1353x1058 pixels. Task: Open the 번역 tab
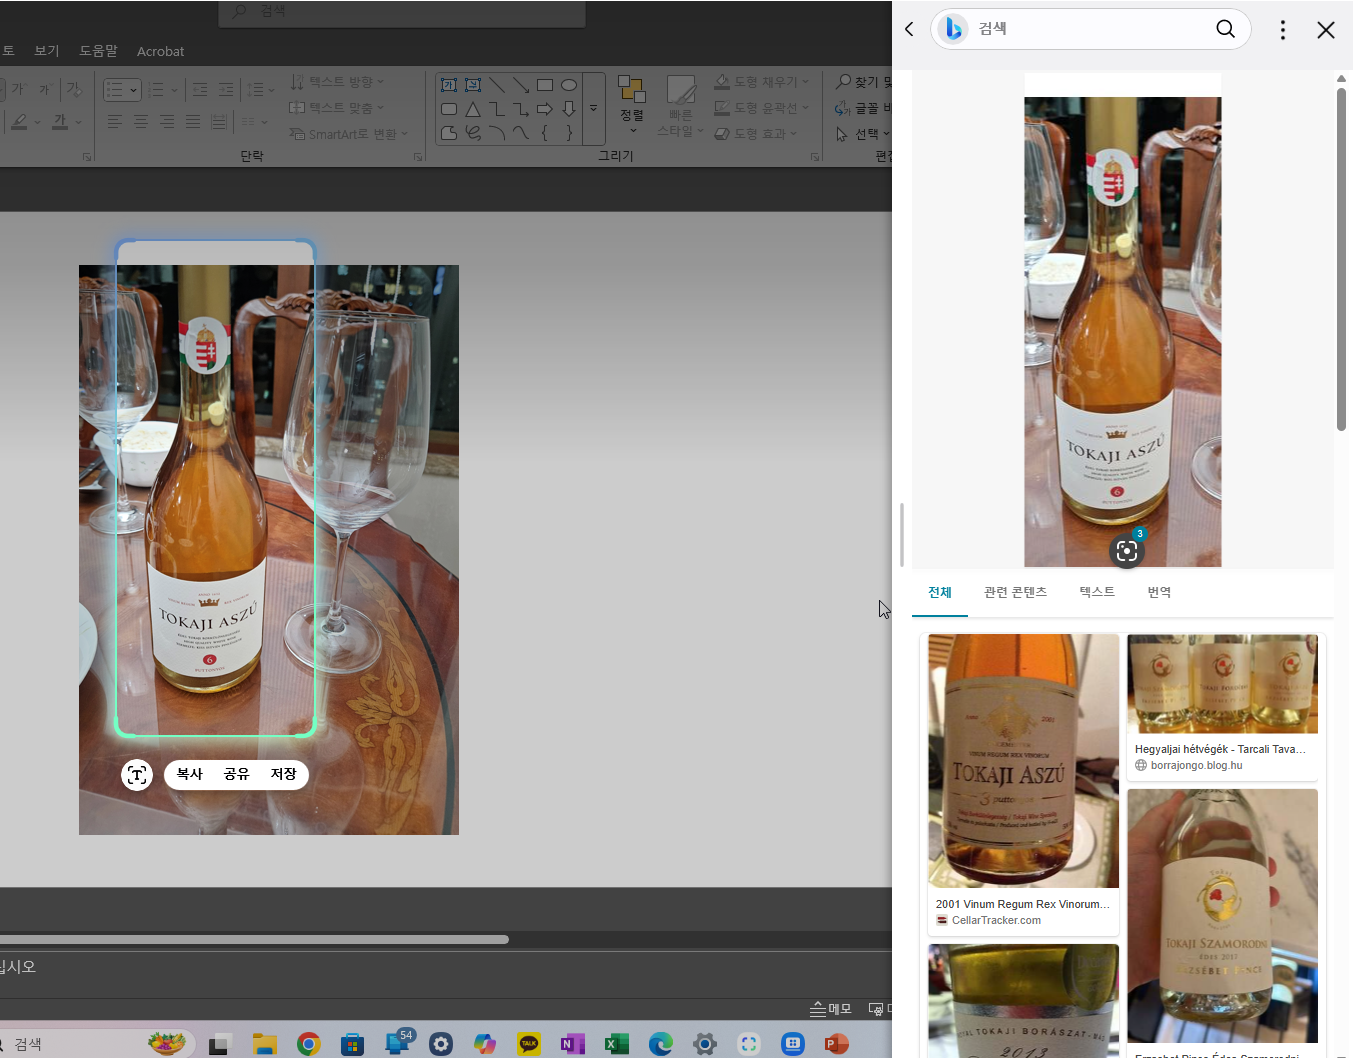(x=1159, y=592)
